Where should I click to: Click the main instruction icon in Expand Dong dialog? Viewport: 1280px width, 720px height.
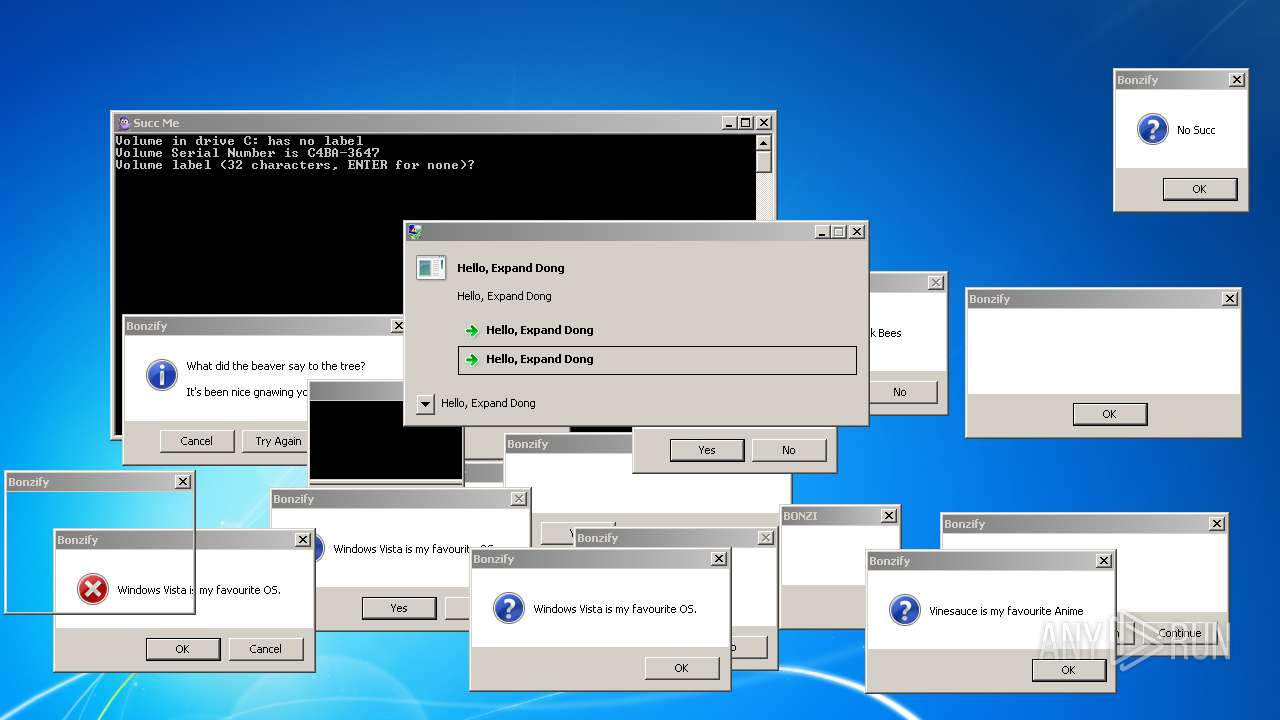431,267
